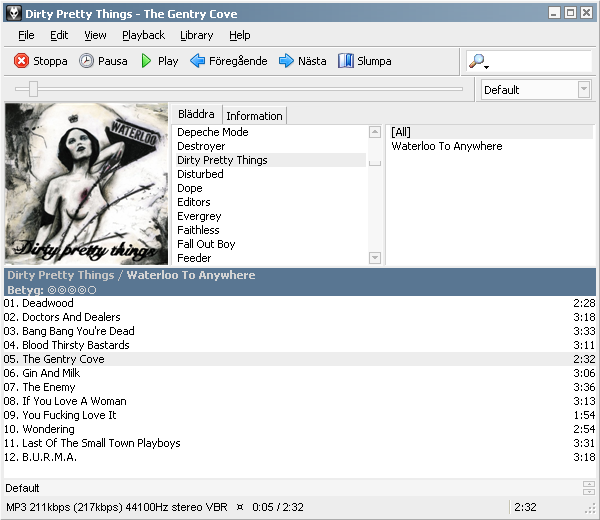Go to previous track with Föregående arrow

[x=197, y=61]
